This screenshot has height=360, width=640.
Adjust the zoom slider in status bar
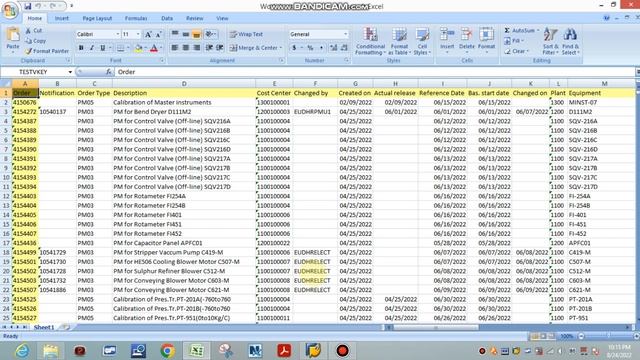tap(608, 336)
